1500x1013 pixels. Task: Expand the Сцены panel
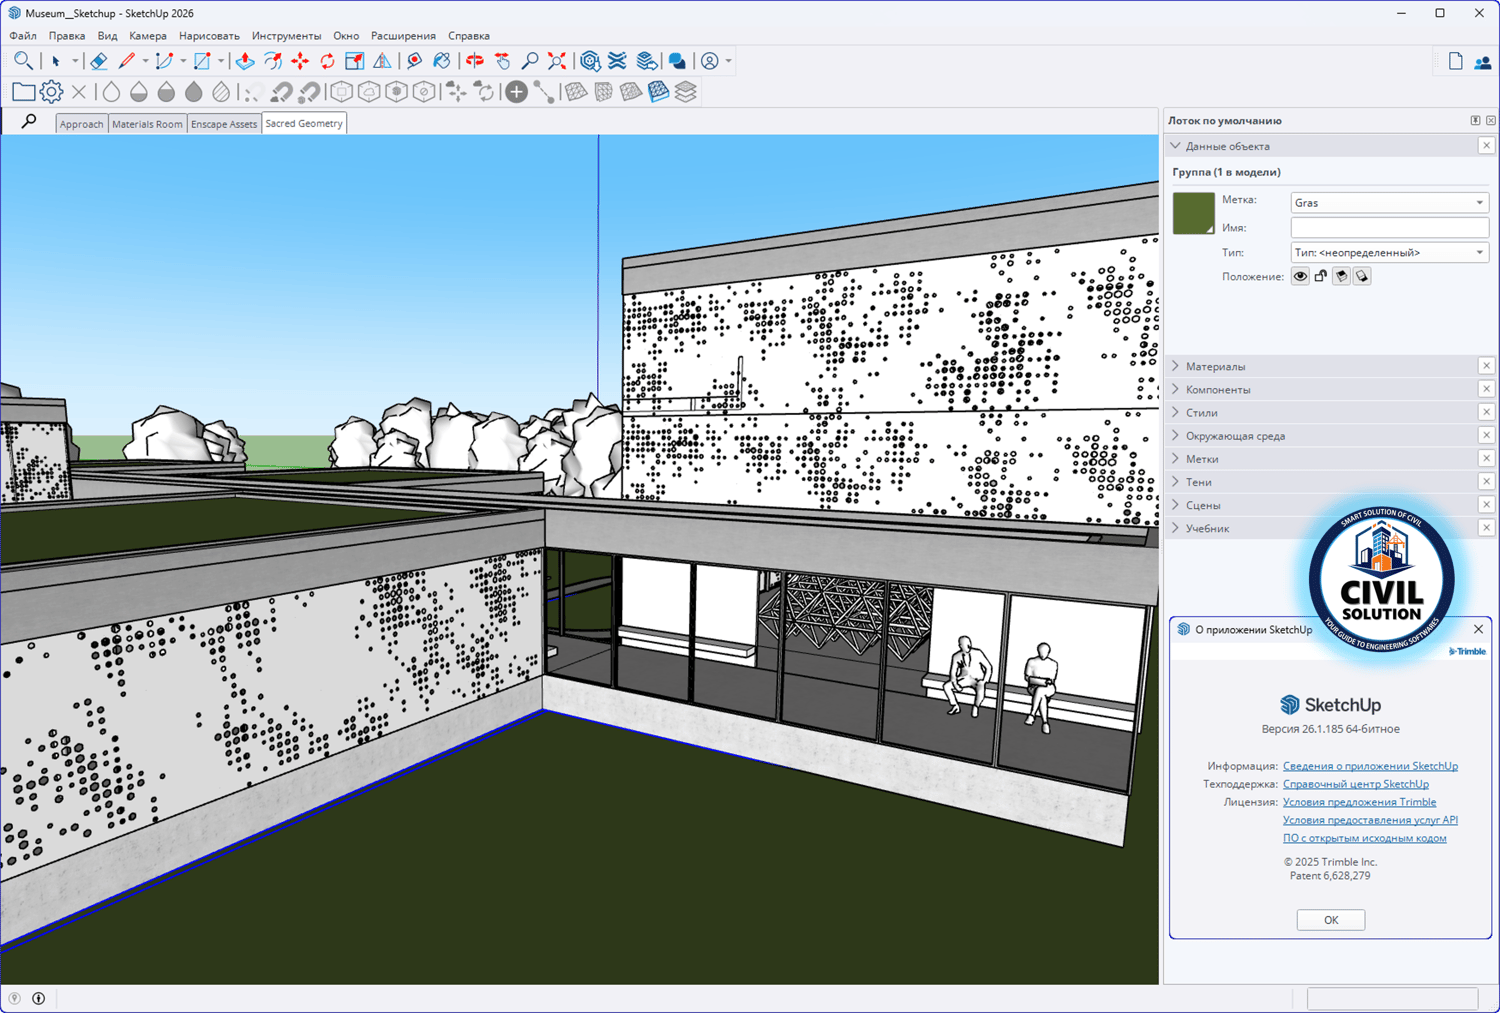(x=1176, y=505)
